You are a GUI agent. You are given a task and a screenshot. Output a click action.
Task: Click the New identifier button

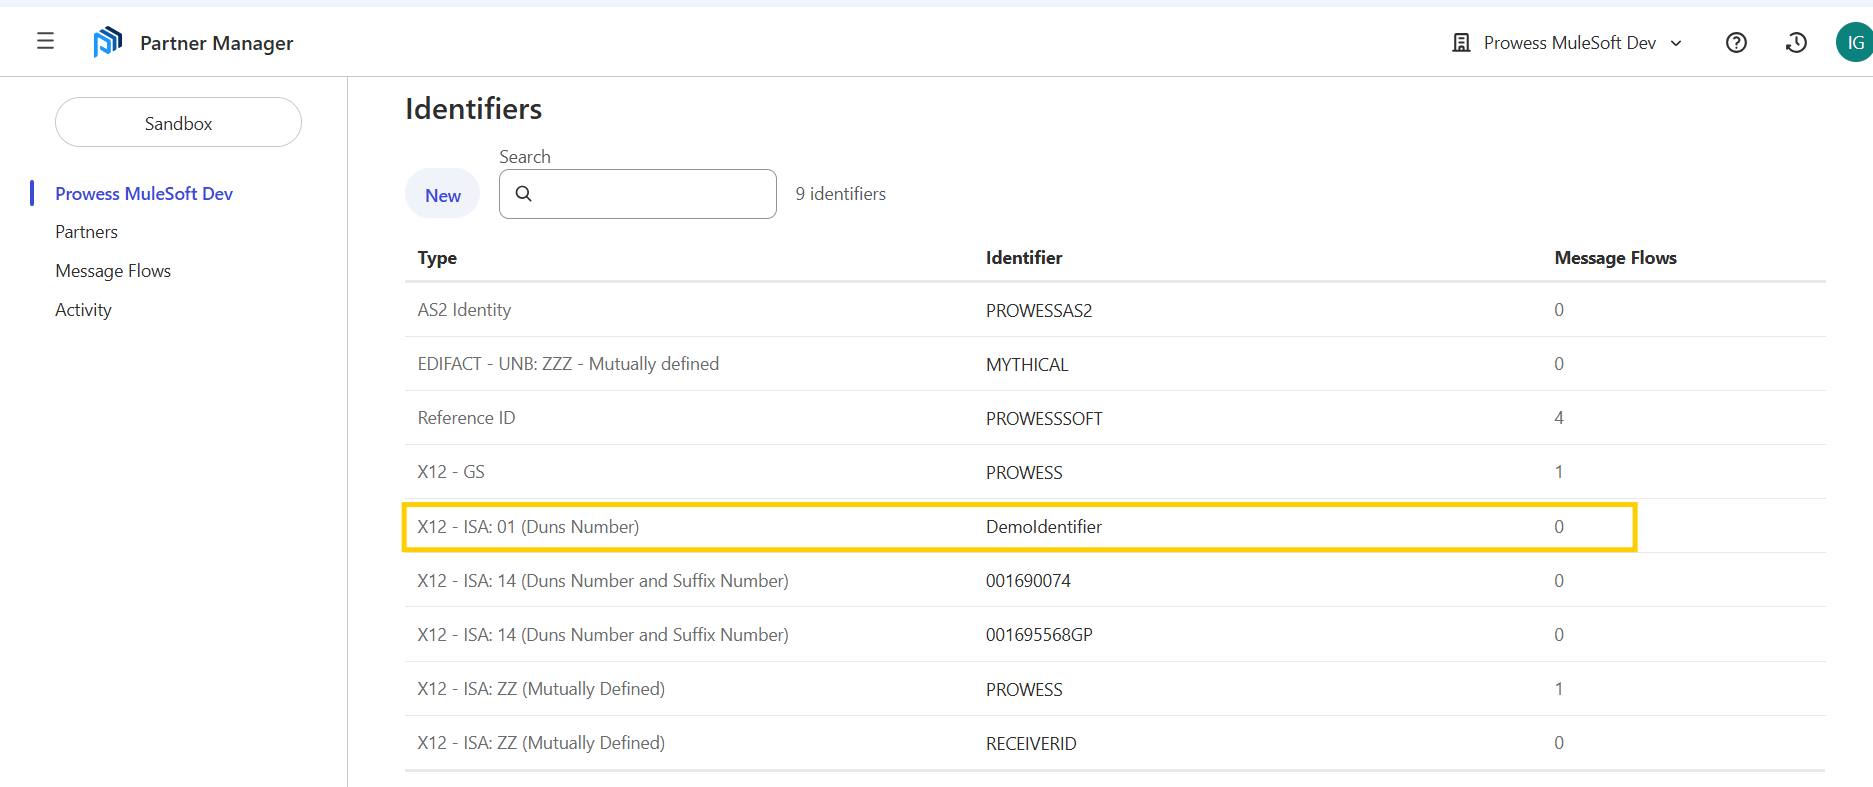point(442,195)
